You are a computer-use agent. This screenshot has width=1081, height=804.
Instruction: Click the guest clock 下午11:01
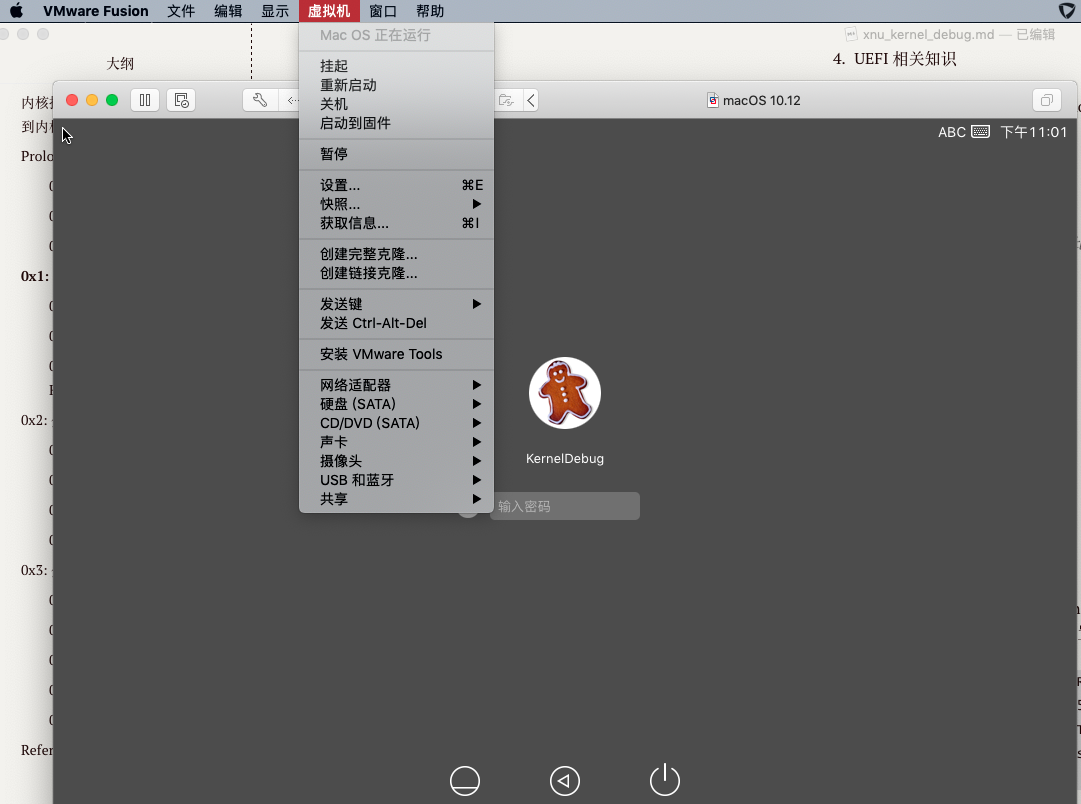tap(1033, 132)
